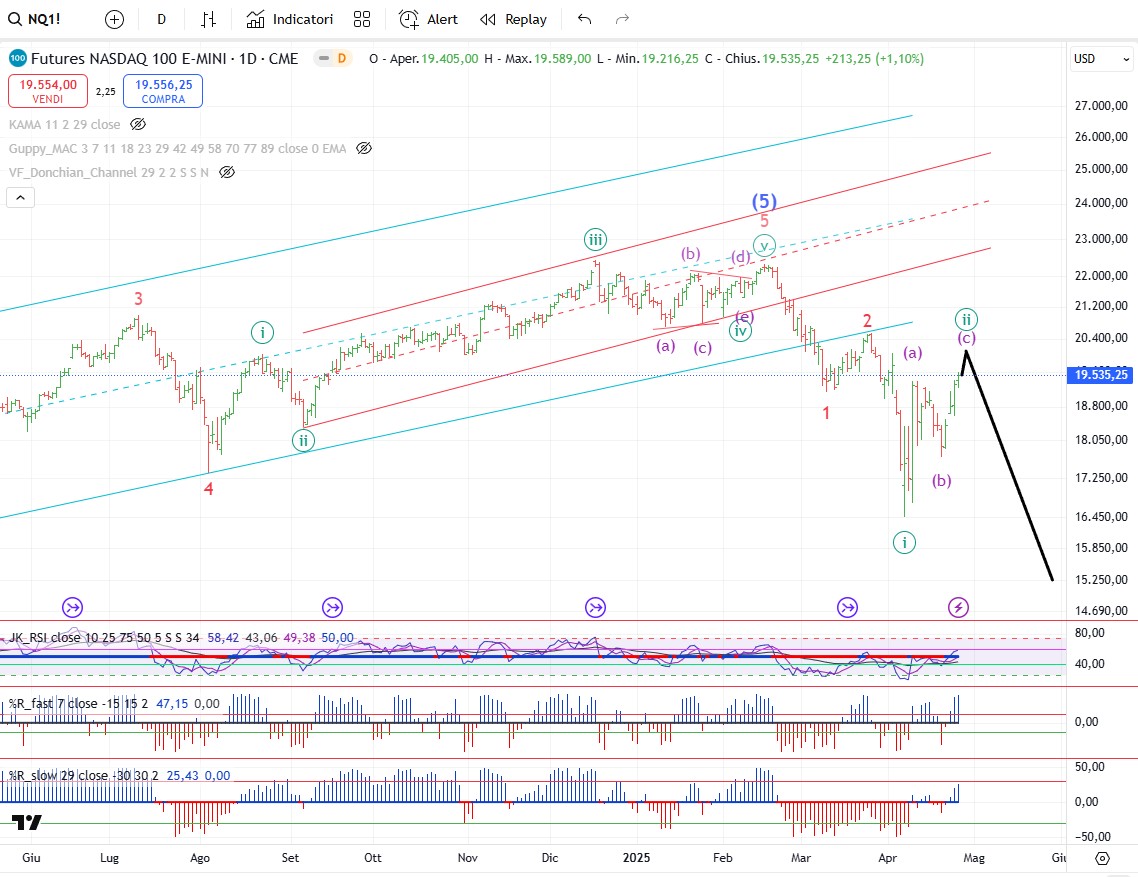The height and width of the screenshot is (877, 1138).
Task: Select the red wave label 2
Action: coord(867,321)
